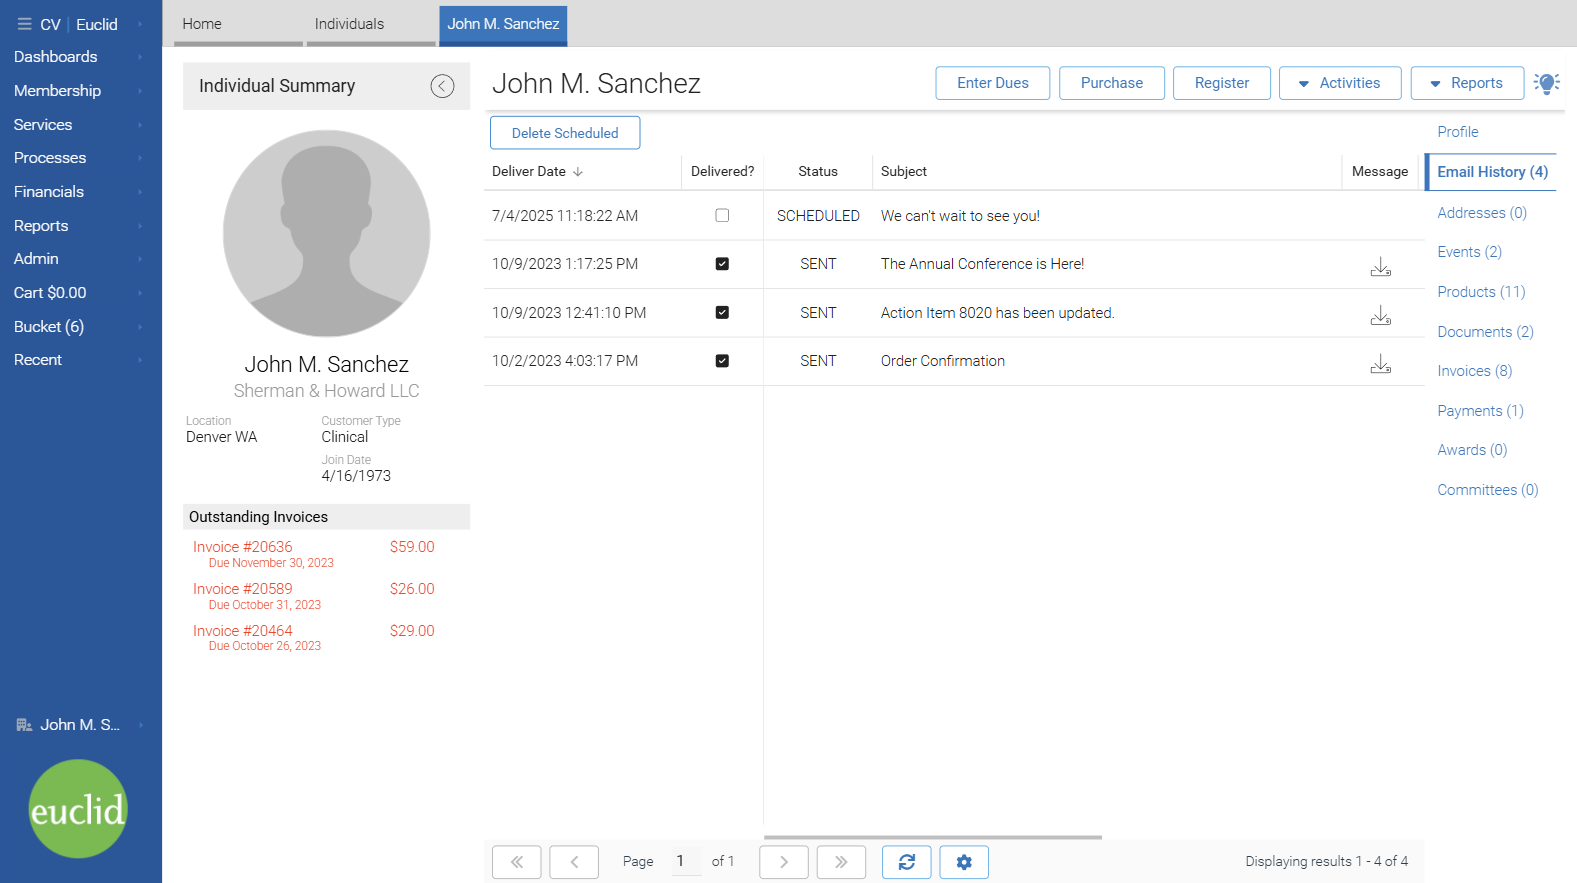1577x883 pixels.
Task: Click the Purchase button
Action: click(1112, 83)
